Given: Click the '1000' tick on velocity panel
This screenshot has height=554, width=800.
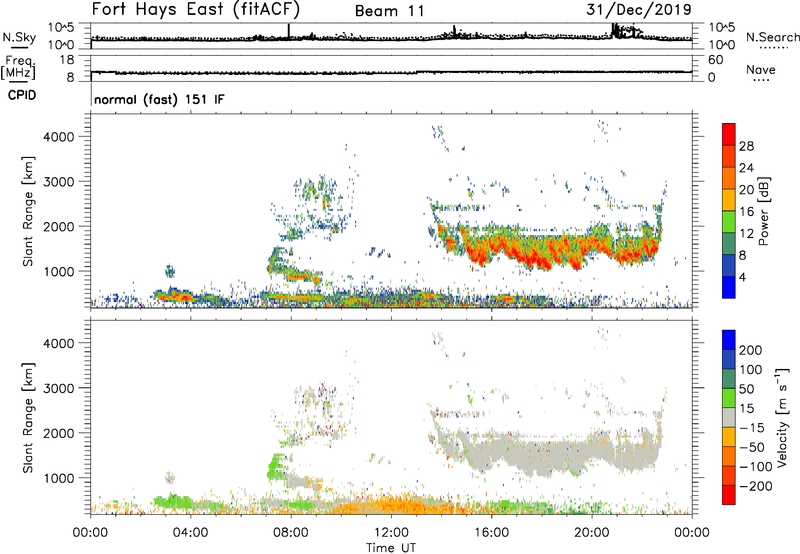Looking at the screenshot, I should tap(59, 478).
